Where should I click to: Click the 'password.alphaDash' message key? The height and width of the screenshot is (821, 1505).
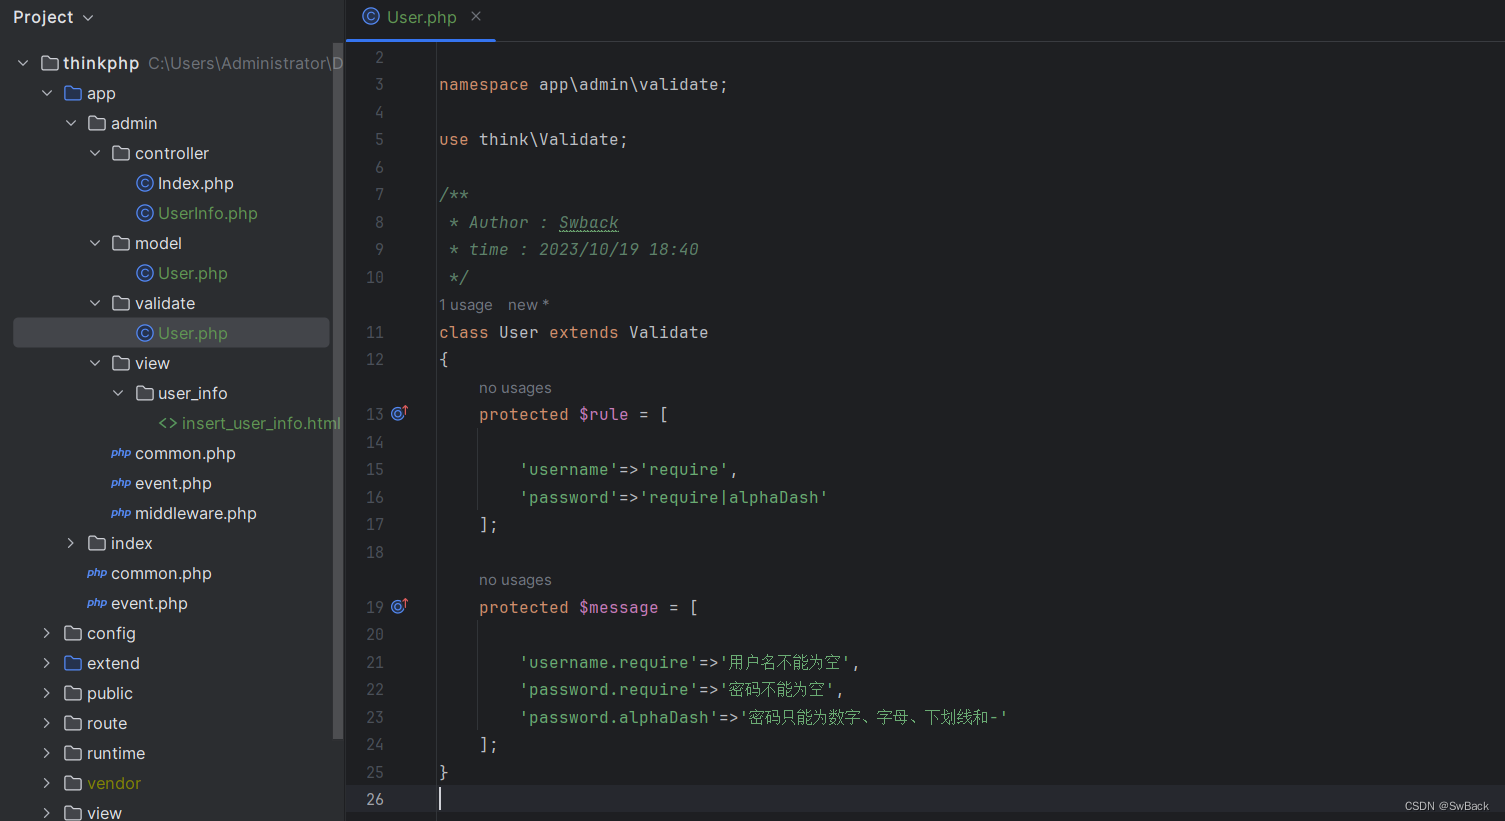[619, 717]
